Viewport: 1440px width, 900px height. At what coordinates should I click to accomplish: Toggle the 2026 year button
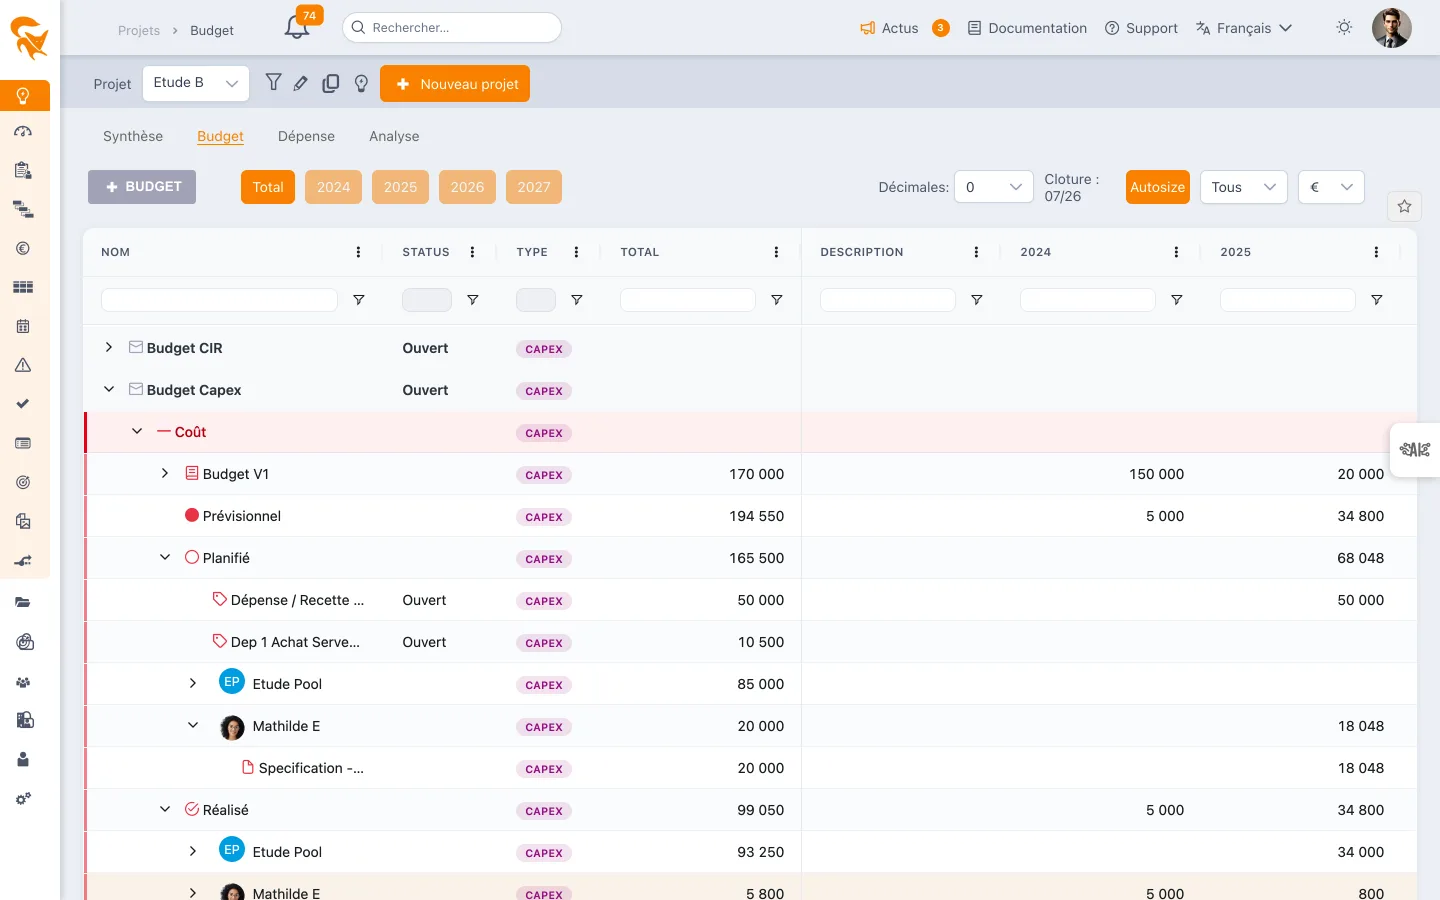click(x=467, y=187)
